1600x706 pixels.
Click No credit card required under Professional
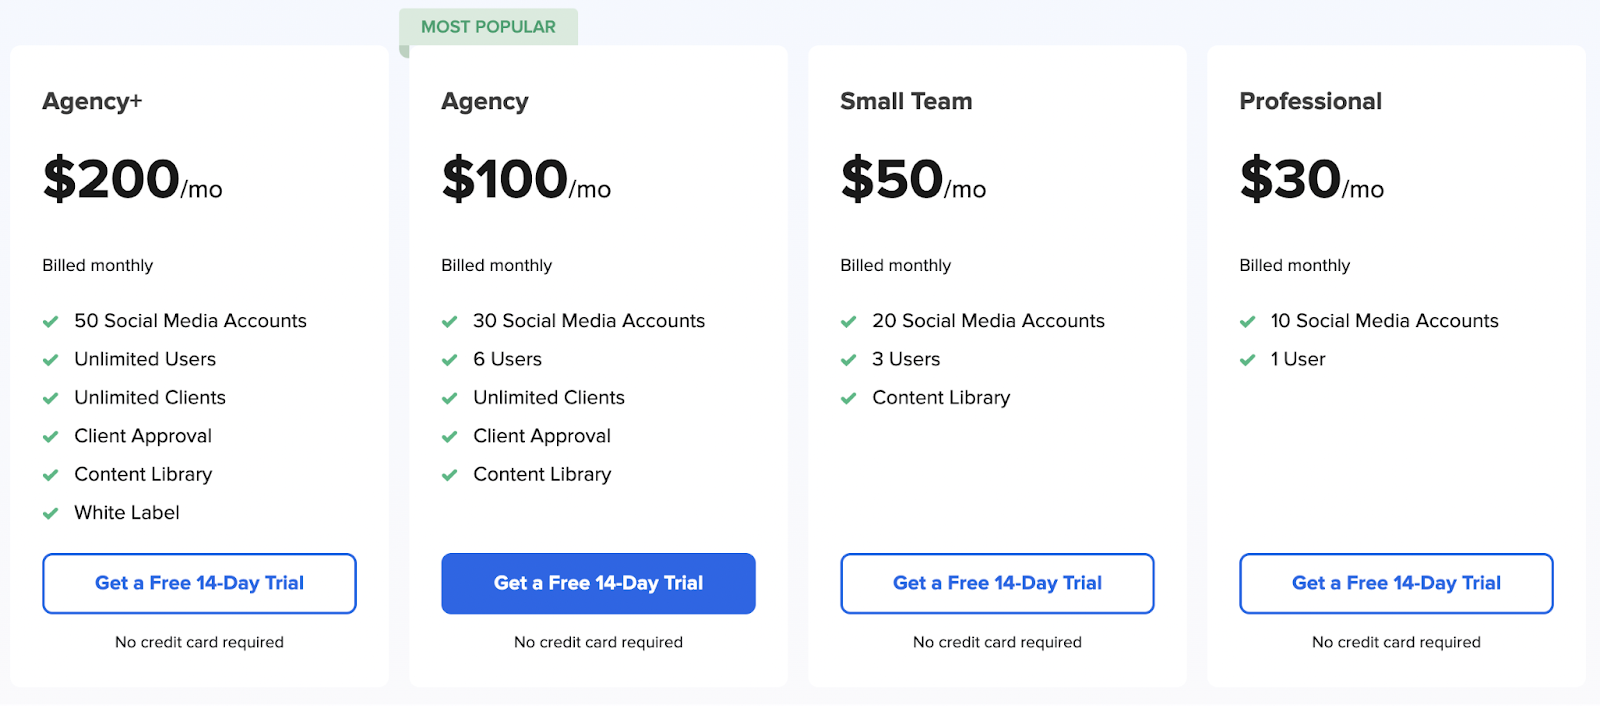(1396, 642)
